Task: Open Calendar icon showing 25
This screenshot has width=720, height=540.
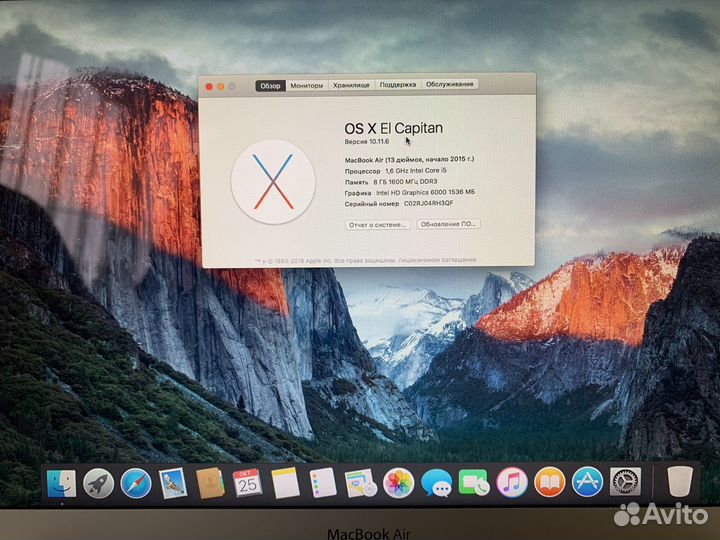Action: pyautogui.click(x=248, y=483)
